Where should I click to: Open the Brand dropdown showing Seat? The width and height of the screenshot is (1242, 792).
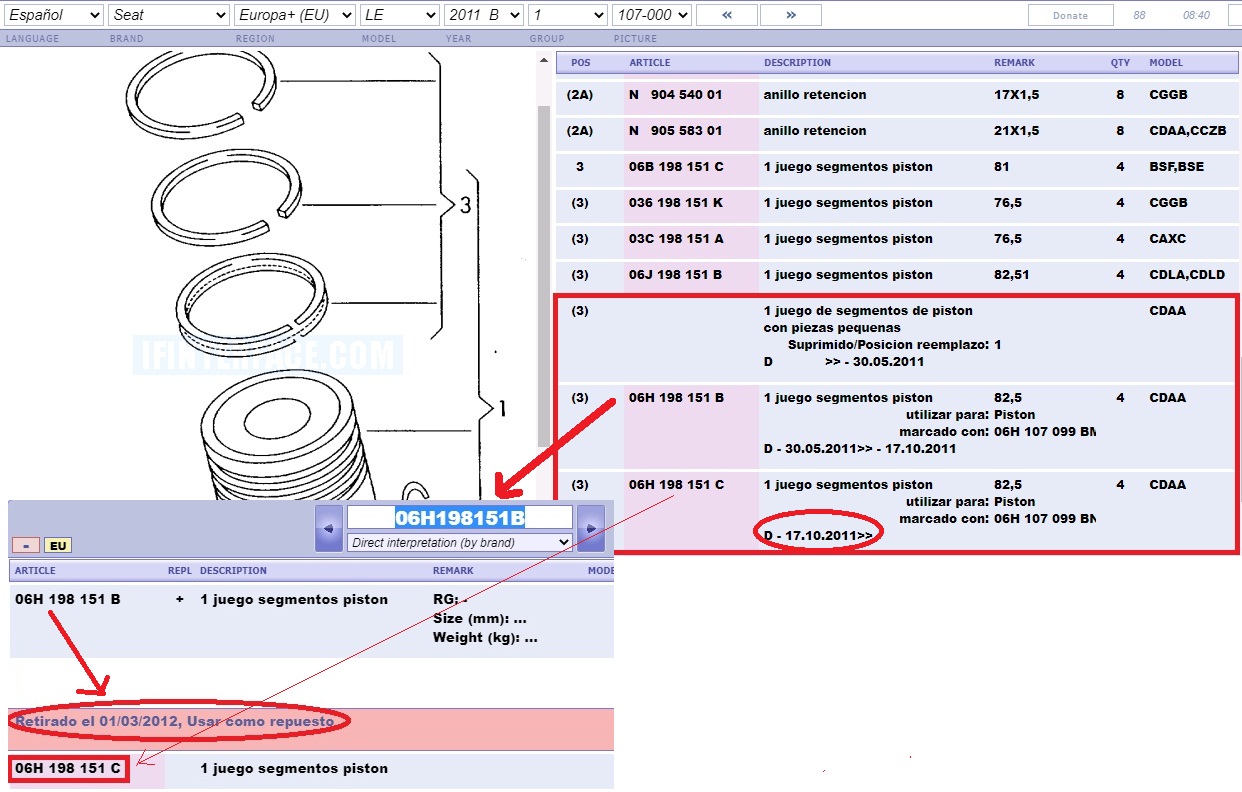pyautogui.click(x=168, y=15)
